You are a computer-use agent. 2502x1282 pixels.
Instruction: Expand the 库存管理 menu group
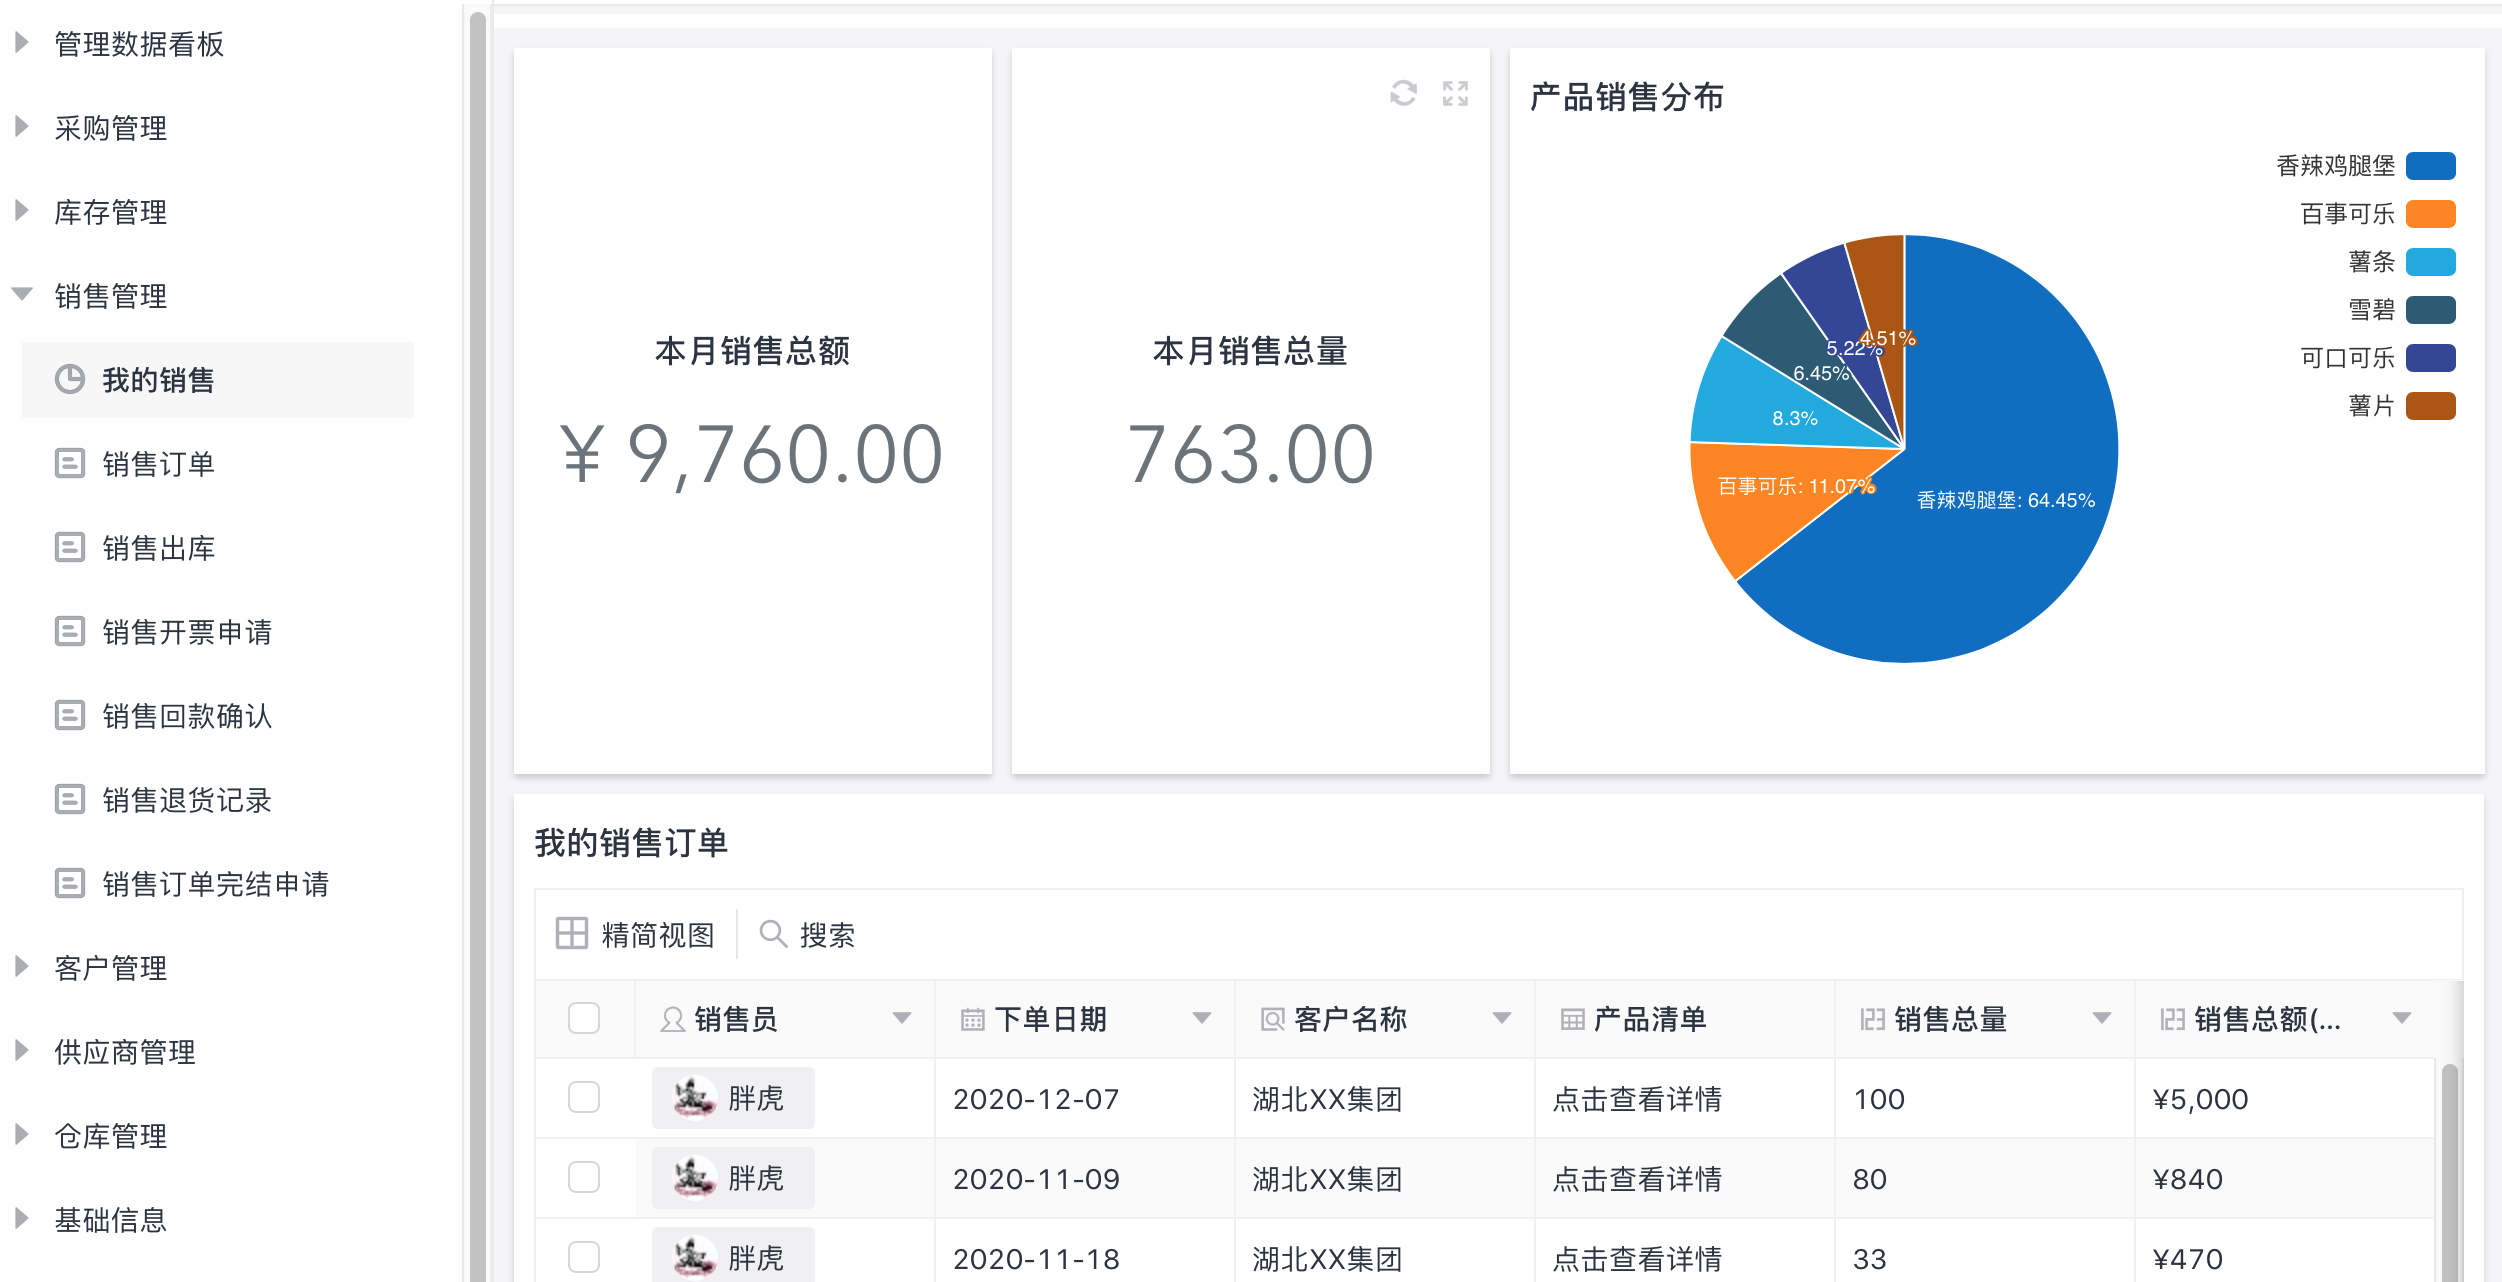21,211
